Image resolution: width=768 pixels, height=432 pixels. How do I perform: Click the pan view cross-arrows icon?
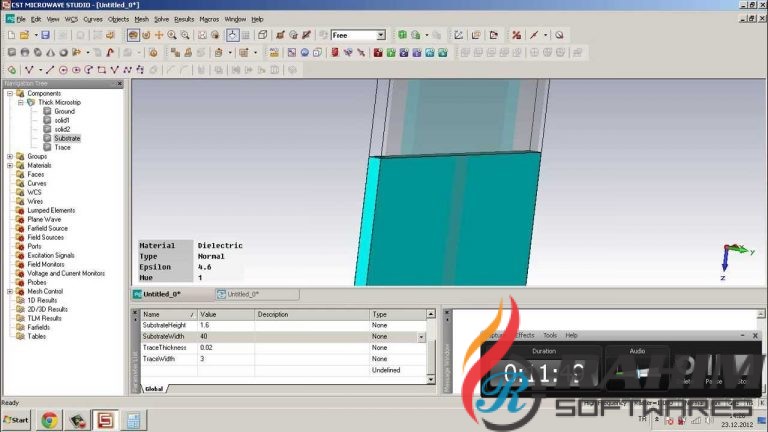click(x=159, y=35)
